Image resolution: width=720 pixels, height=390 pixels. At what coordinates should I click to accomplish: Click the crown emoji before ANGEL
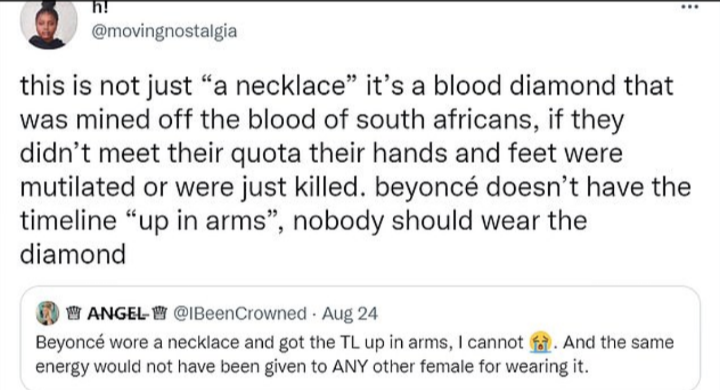click(73, 314)
